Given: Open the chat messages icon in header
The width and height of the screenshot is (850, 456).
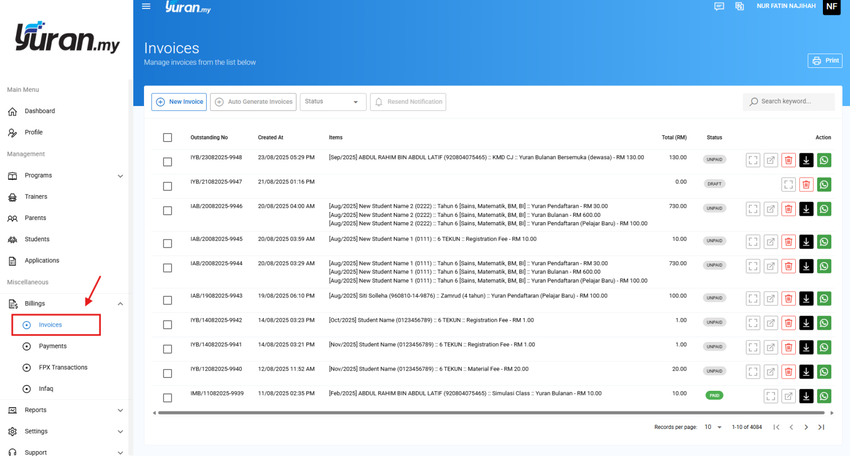Looking at the screenshot, I should (x=719, y=7).
